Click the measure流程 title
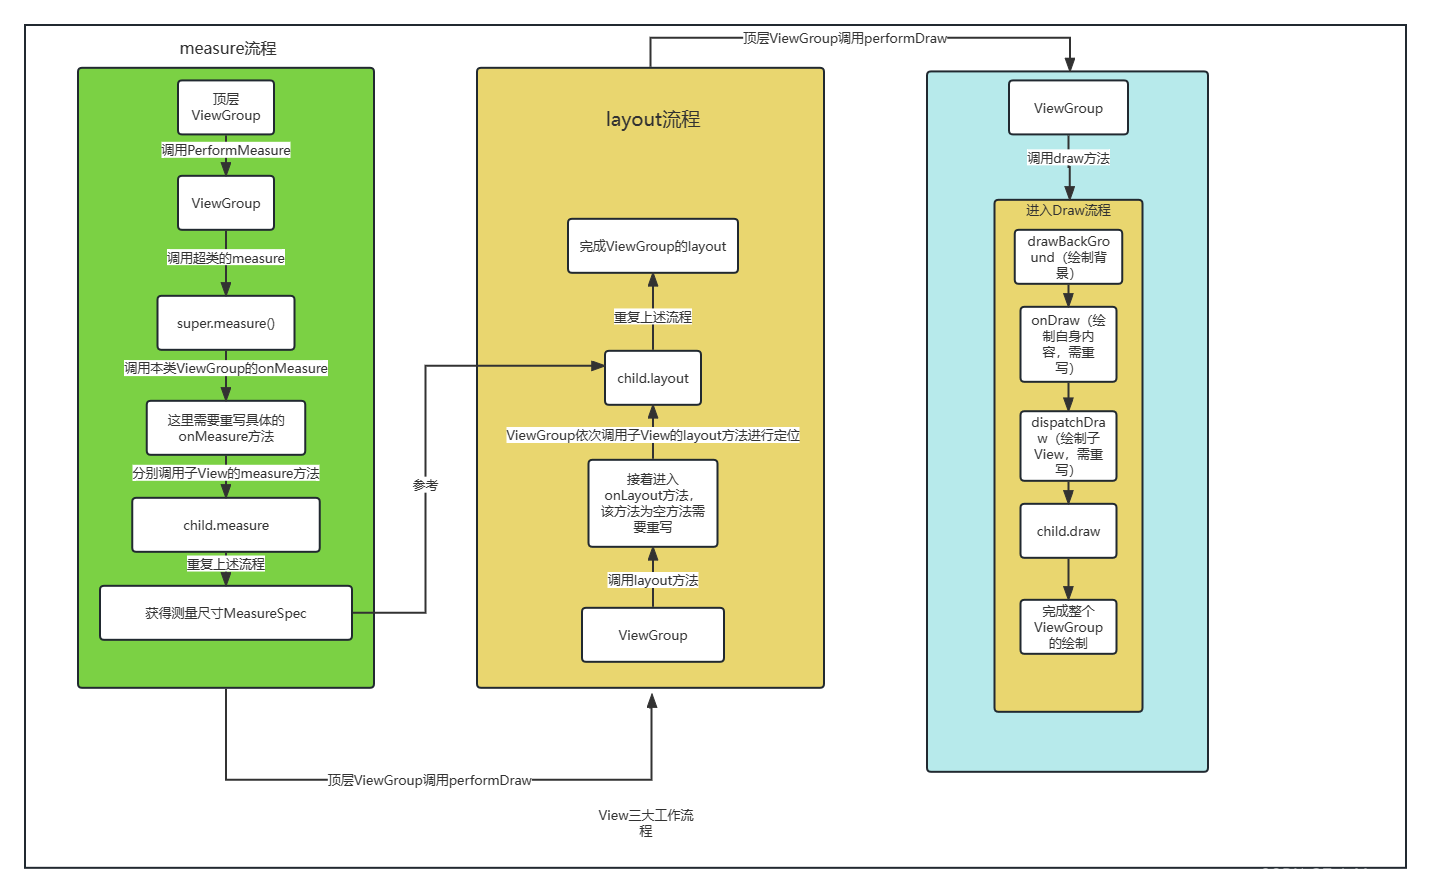The height and width of the screenshot is (893, 1431). 228,48
